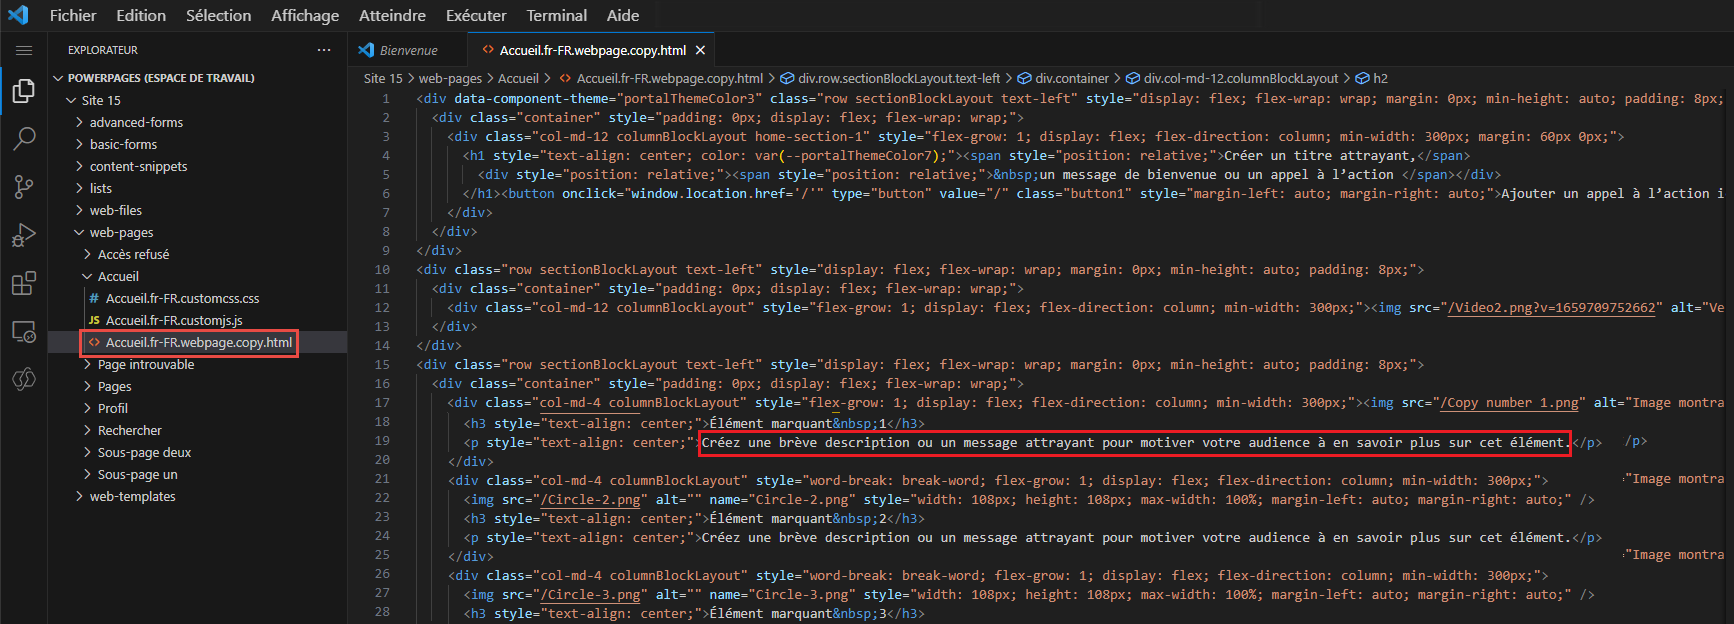Open the Sélection menu
Viewport: 1734px width, 624px height.
[219, 15]
